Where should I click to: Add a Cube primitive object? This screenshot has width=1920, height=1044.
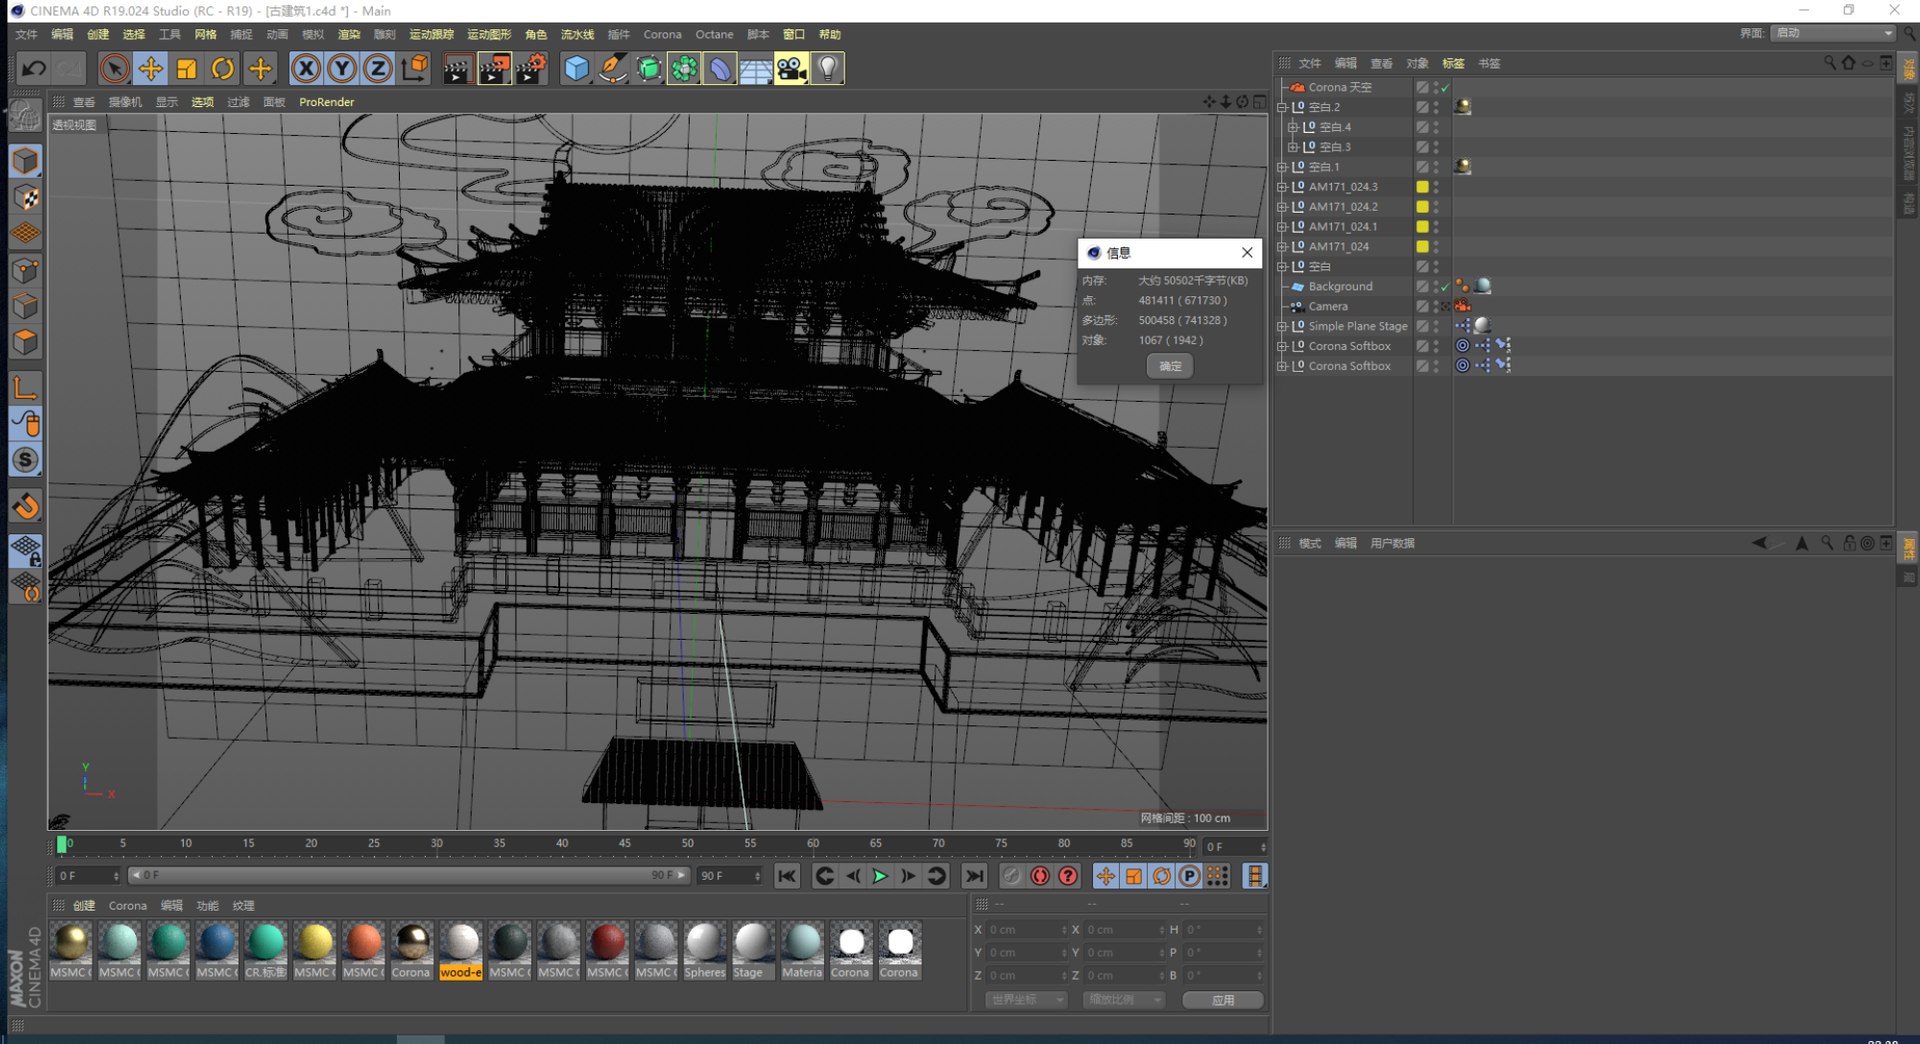(576, 69)
